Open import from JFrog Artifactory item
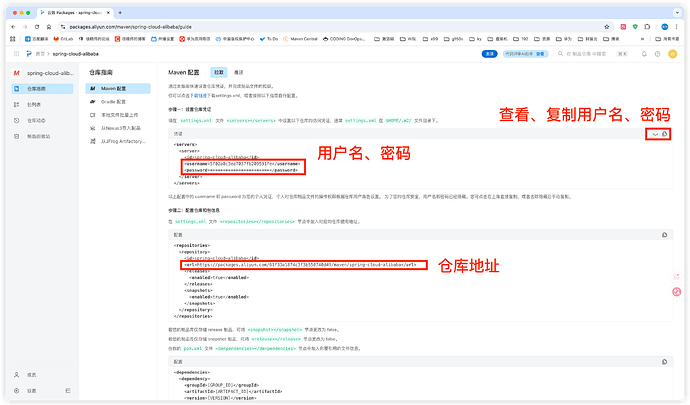Image resolution: width=690 pixels, height=405 pixels. [x=118, y=141]
